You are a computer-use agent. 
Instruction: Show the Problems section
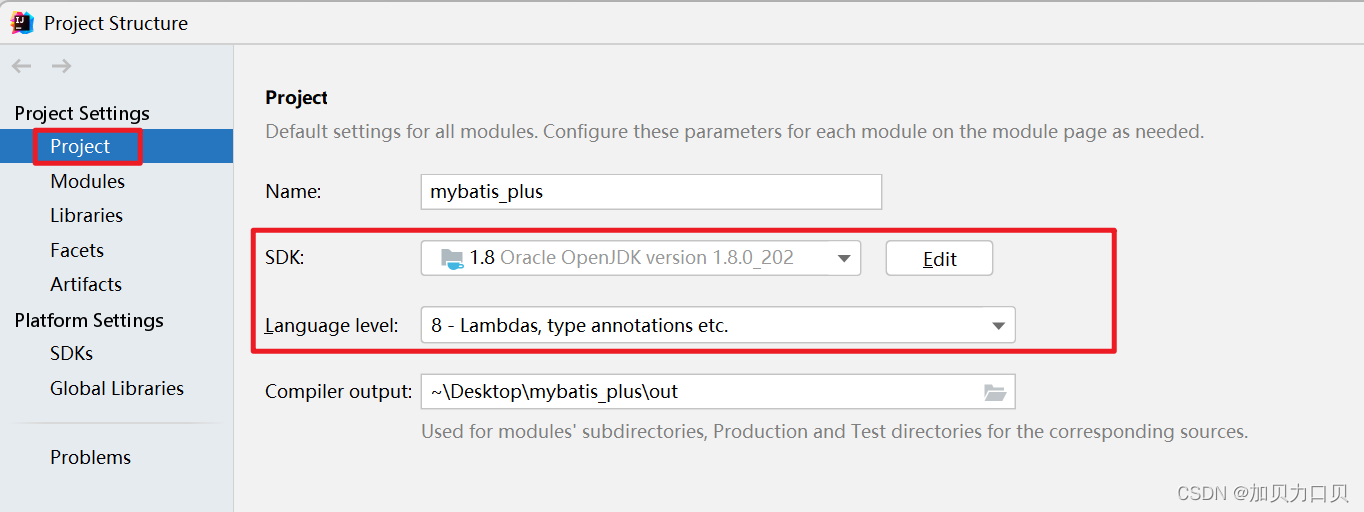pyautogui.click(x=90, y=457)
